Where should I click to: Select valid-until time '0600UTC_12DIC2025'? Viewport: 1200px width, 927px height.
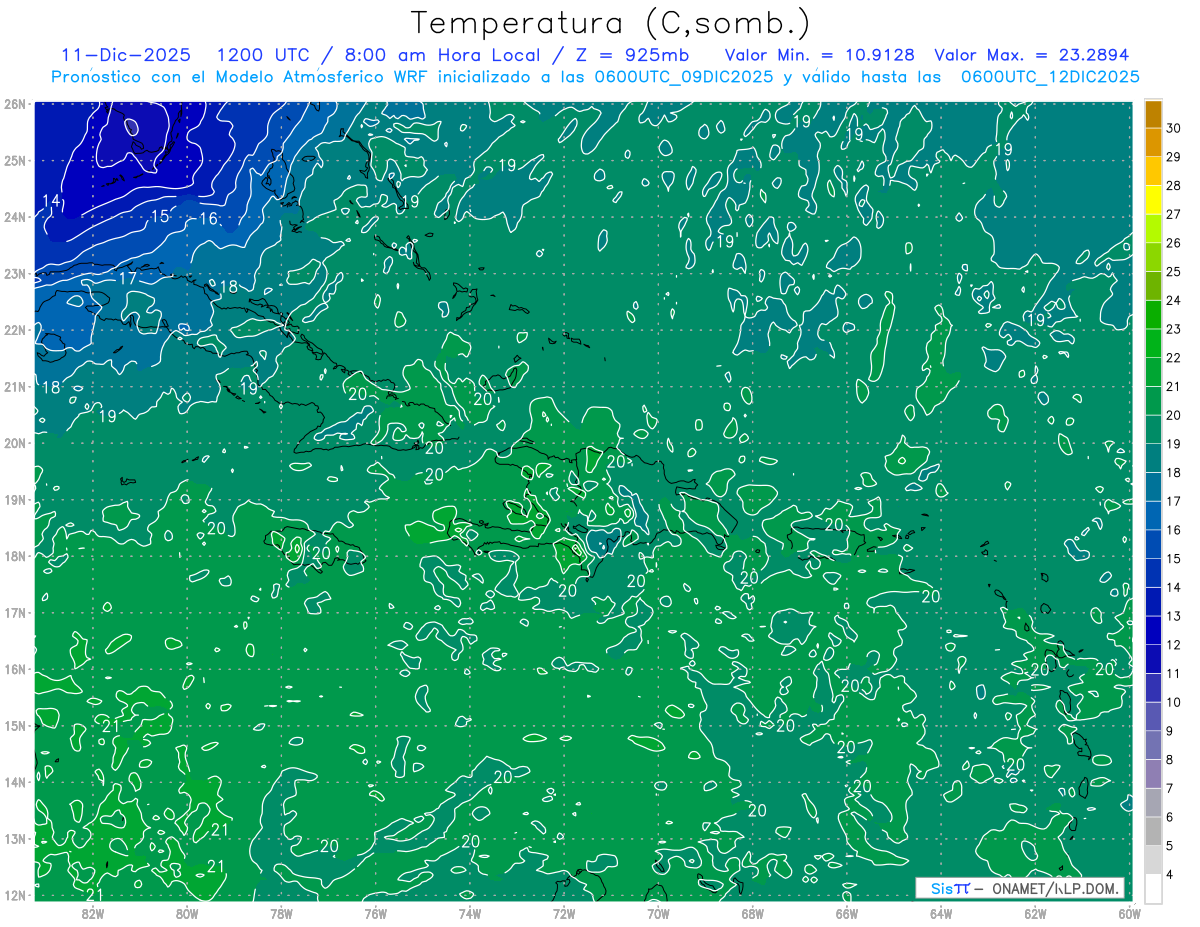point(1050,77)
